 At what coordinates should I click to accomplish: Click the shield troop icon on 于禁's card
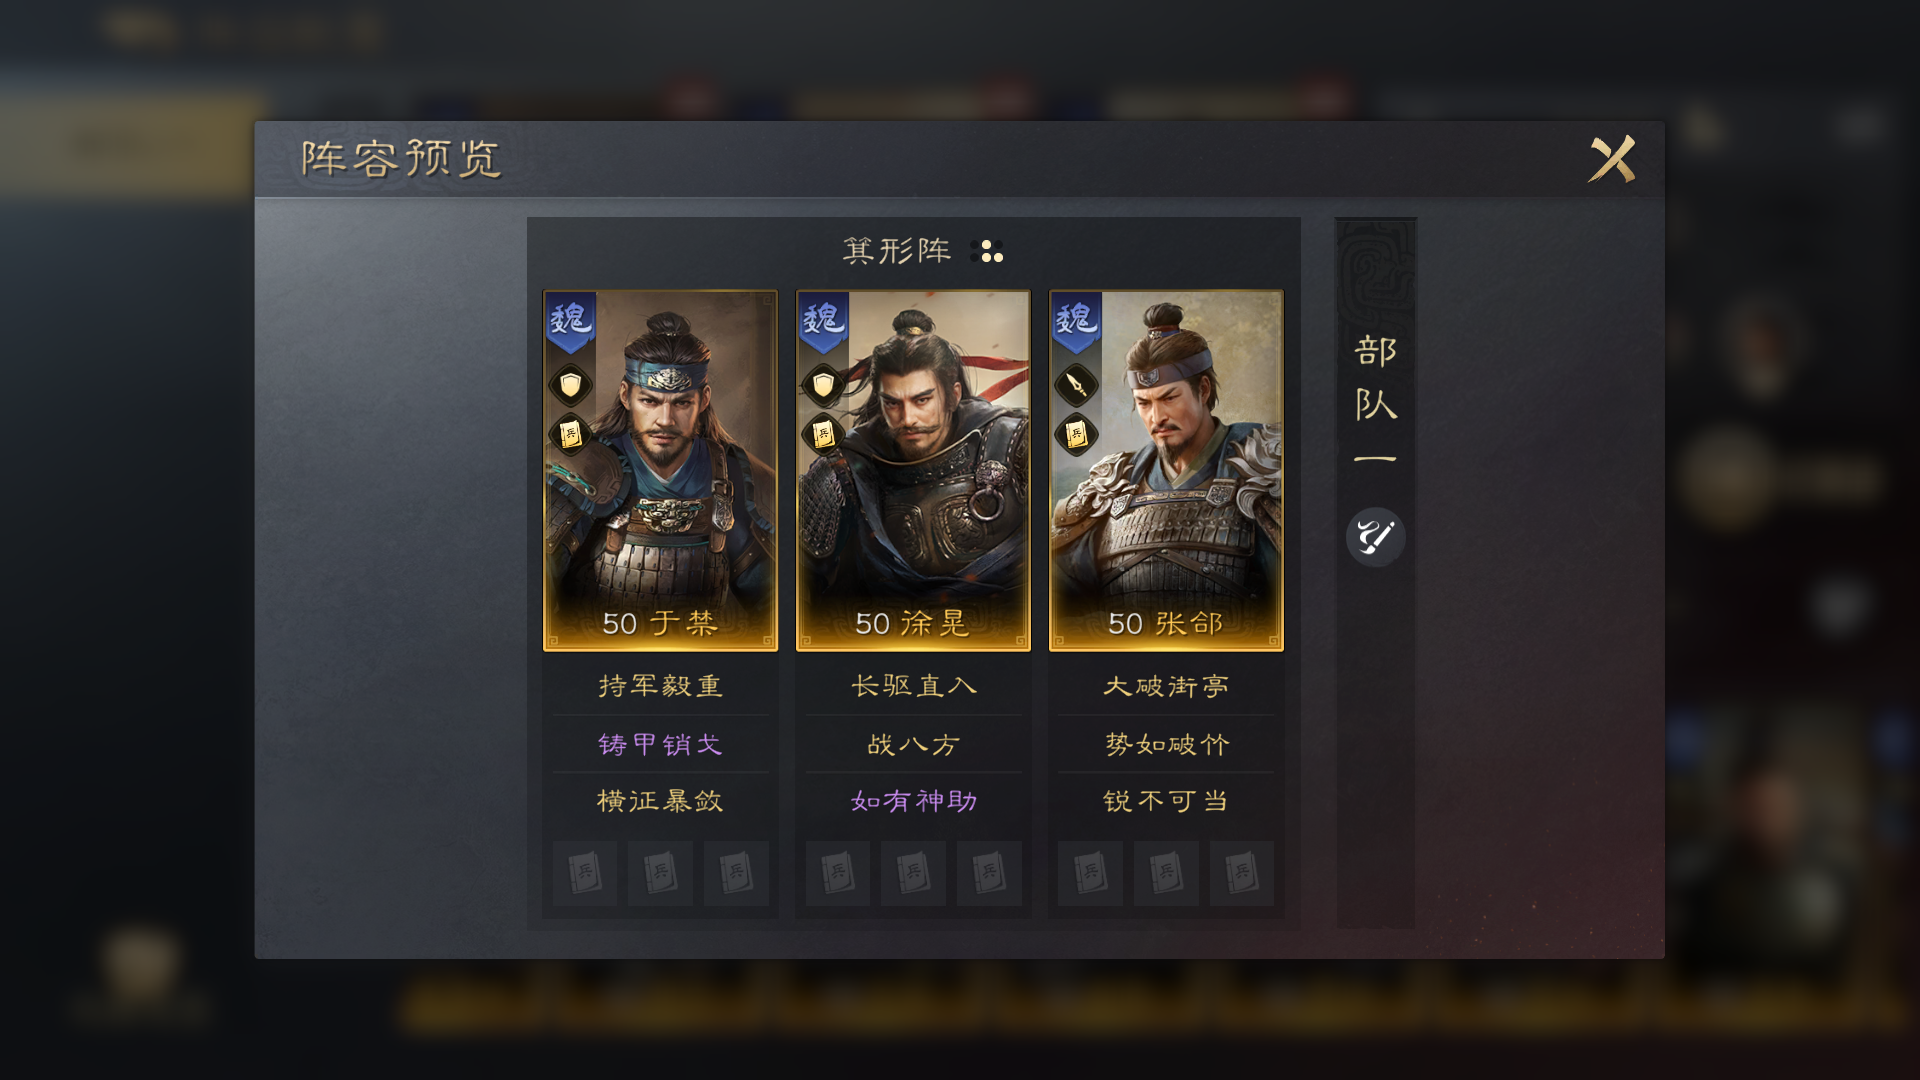570,385
